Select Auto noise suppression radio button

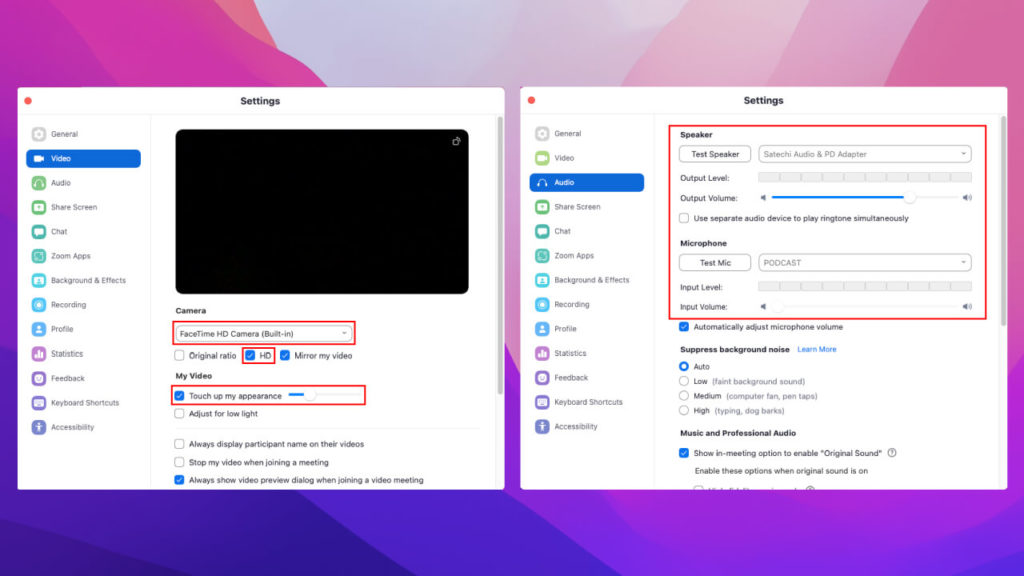click(684, 366)
